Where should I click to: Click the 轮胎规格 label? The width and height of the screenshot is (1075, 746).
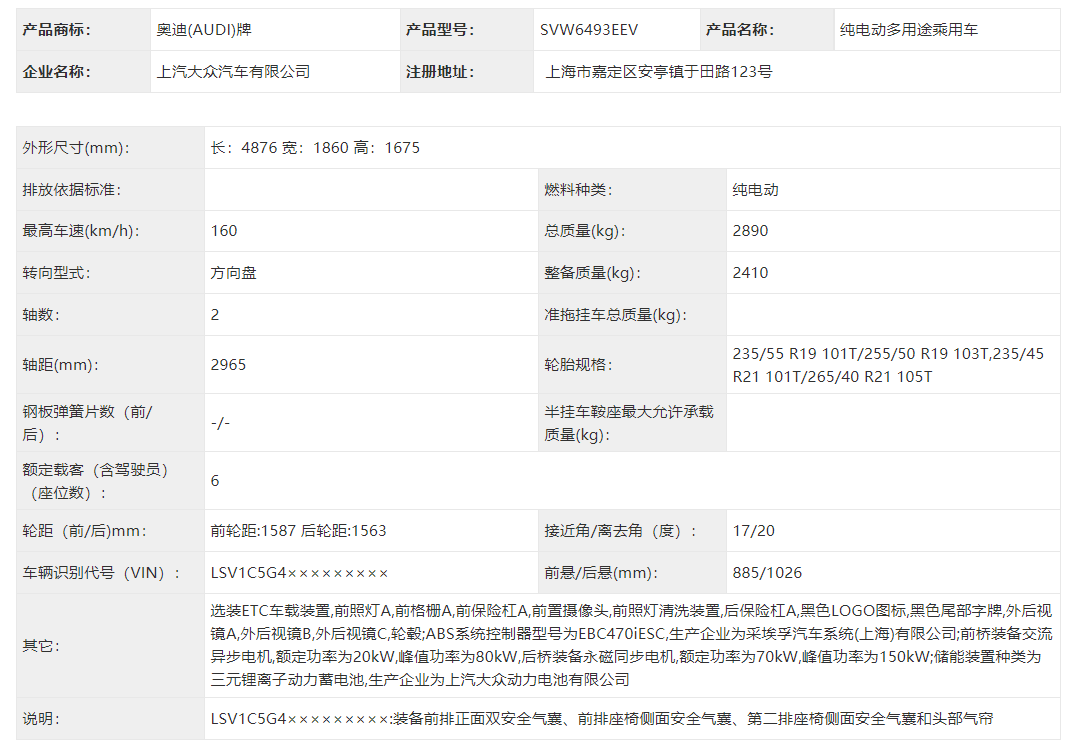coord(578,365)
